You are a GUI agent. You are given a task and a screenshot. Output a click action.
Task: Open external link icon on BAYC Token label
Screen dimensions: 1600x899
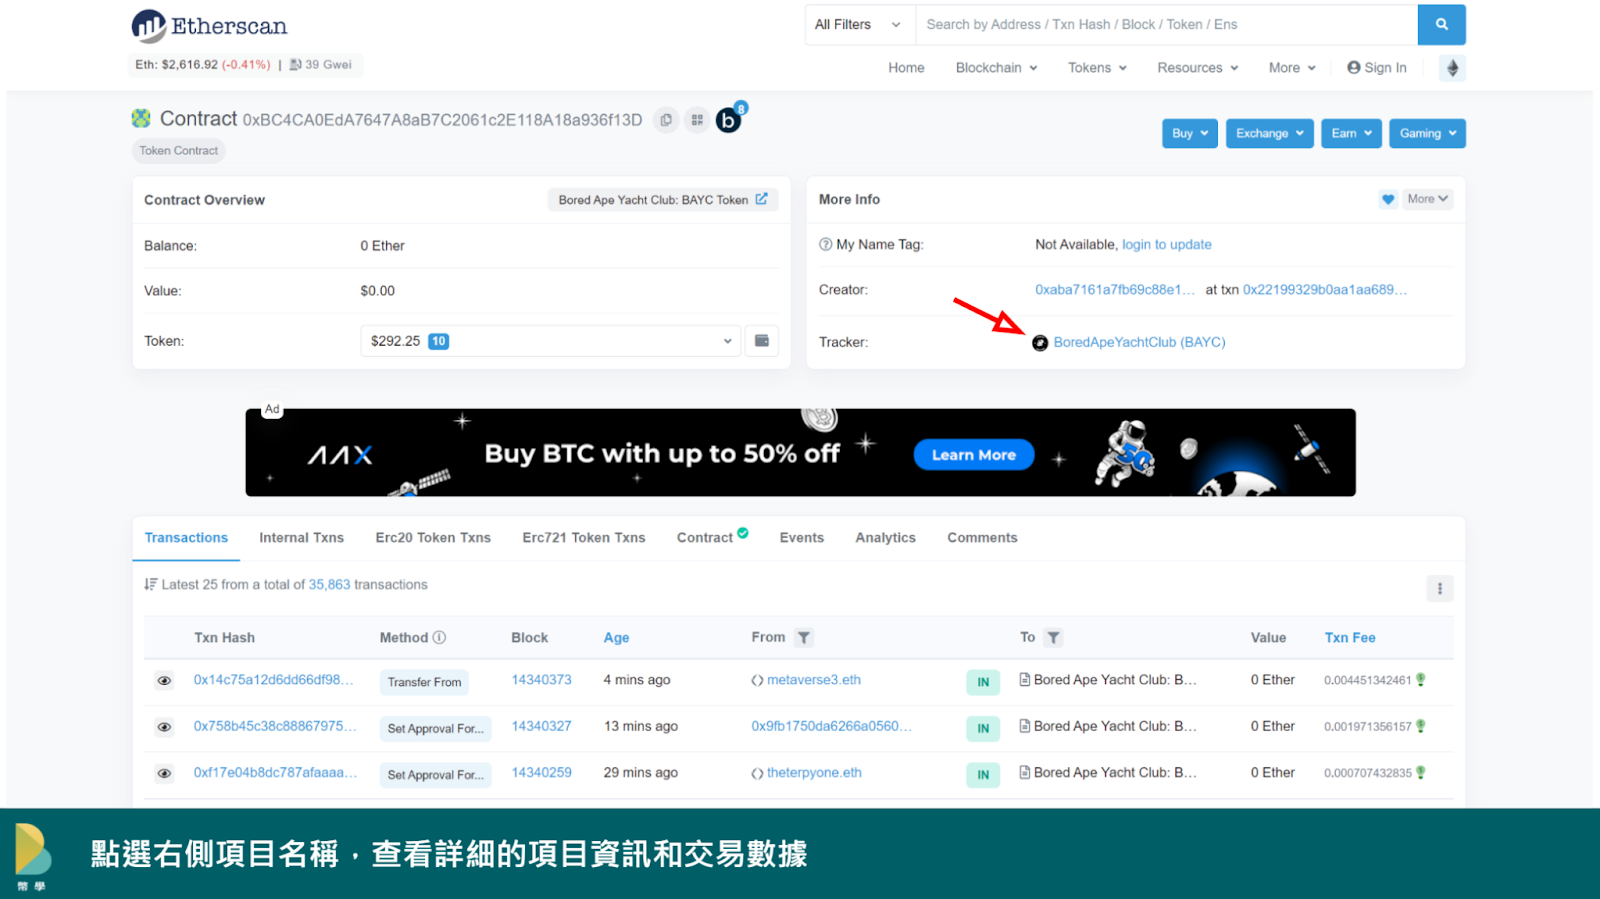pos(761,199)
